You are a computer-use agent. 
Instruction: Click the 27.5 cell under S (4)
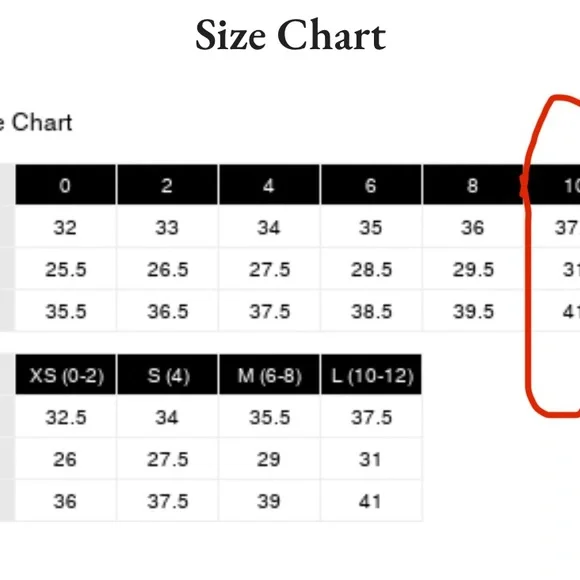click(167, 459)
